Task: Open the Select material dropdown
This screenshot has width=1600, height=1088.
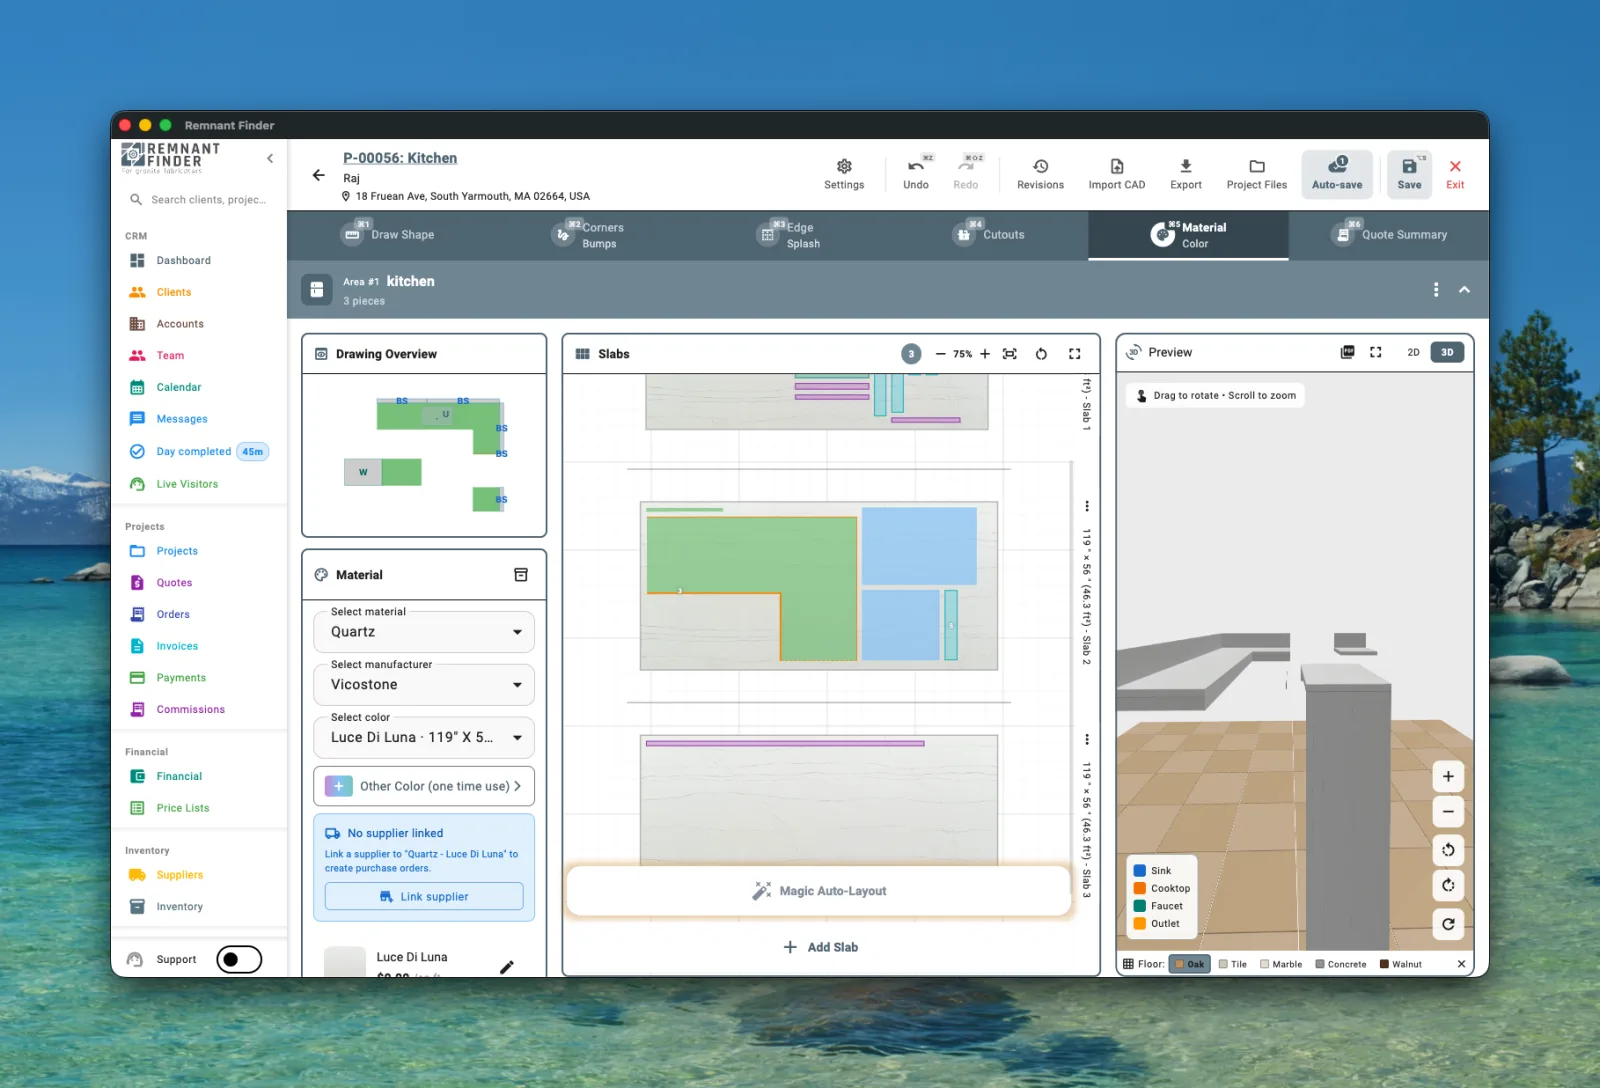Action: [x=424, y=632]
